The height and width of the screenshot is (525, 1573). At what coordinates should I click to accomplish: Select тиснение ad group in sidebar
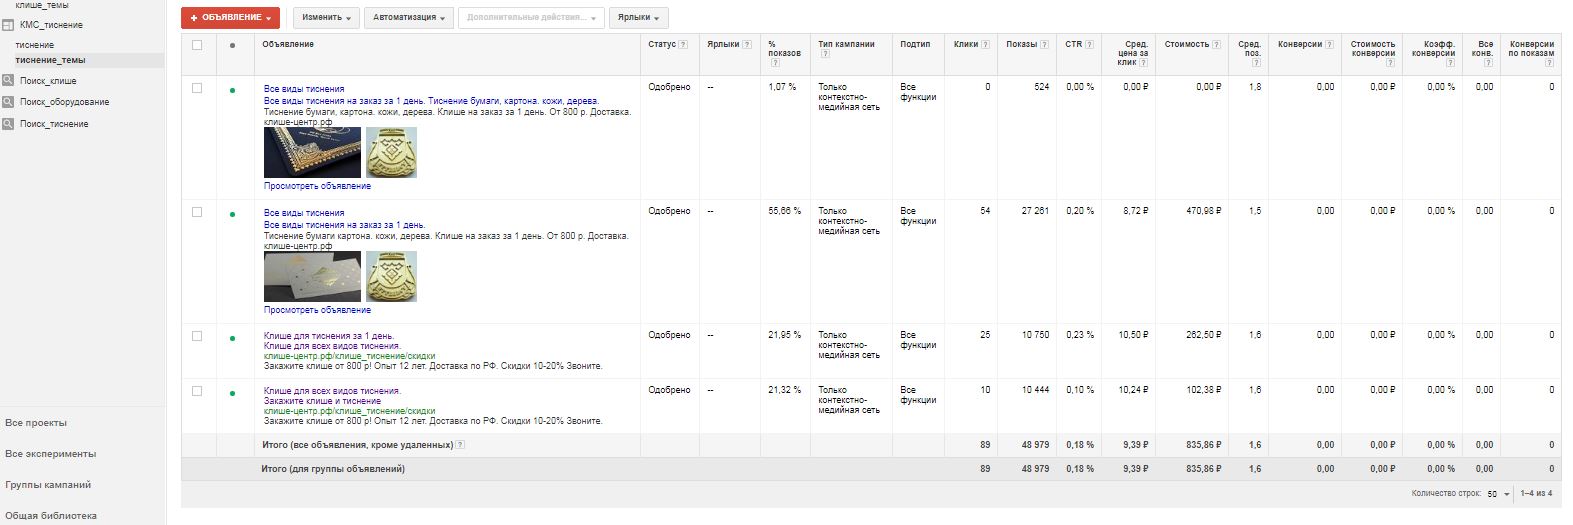click(35, 45)
